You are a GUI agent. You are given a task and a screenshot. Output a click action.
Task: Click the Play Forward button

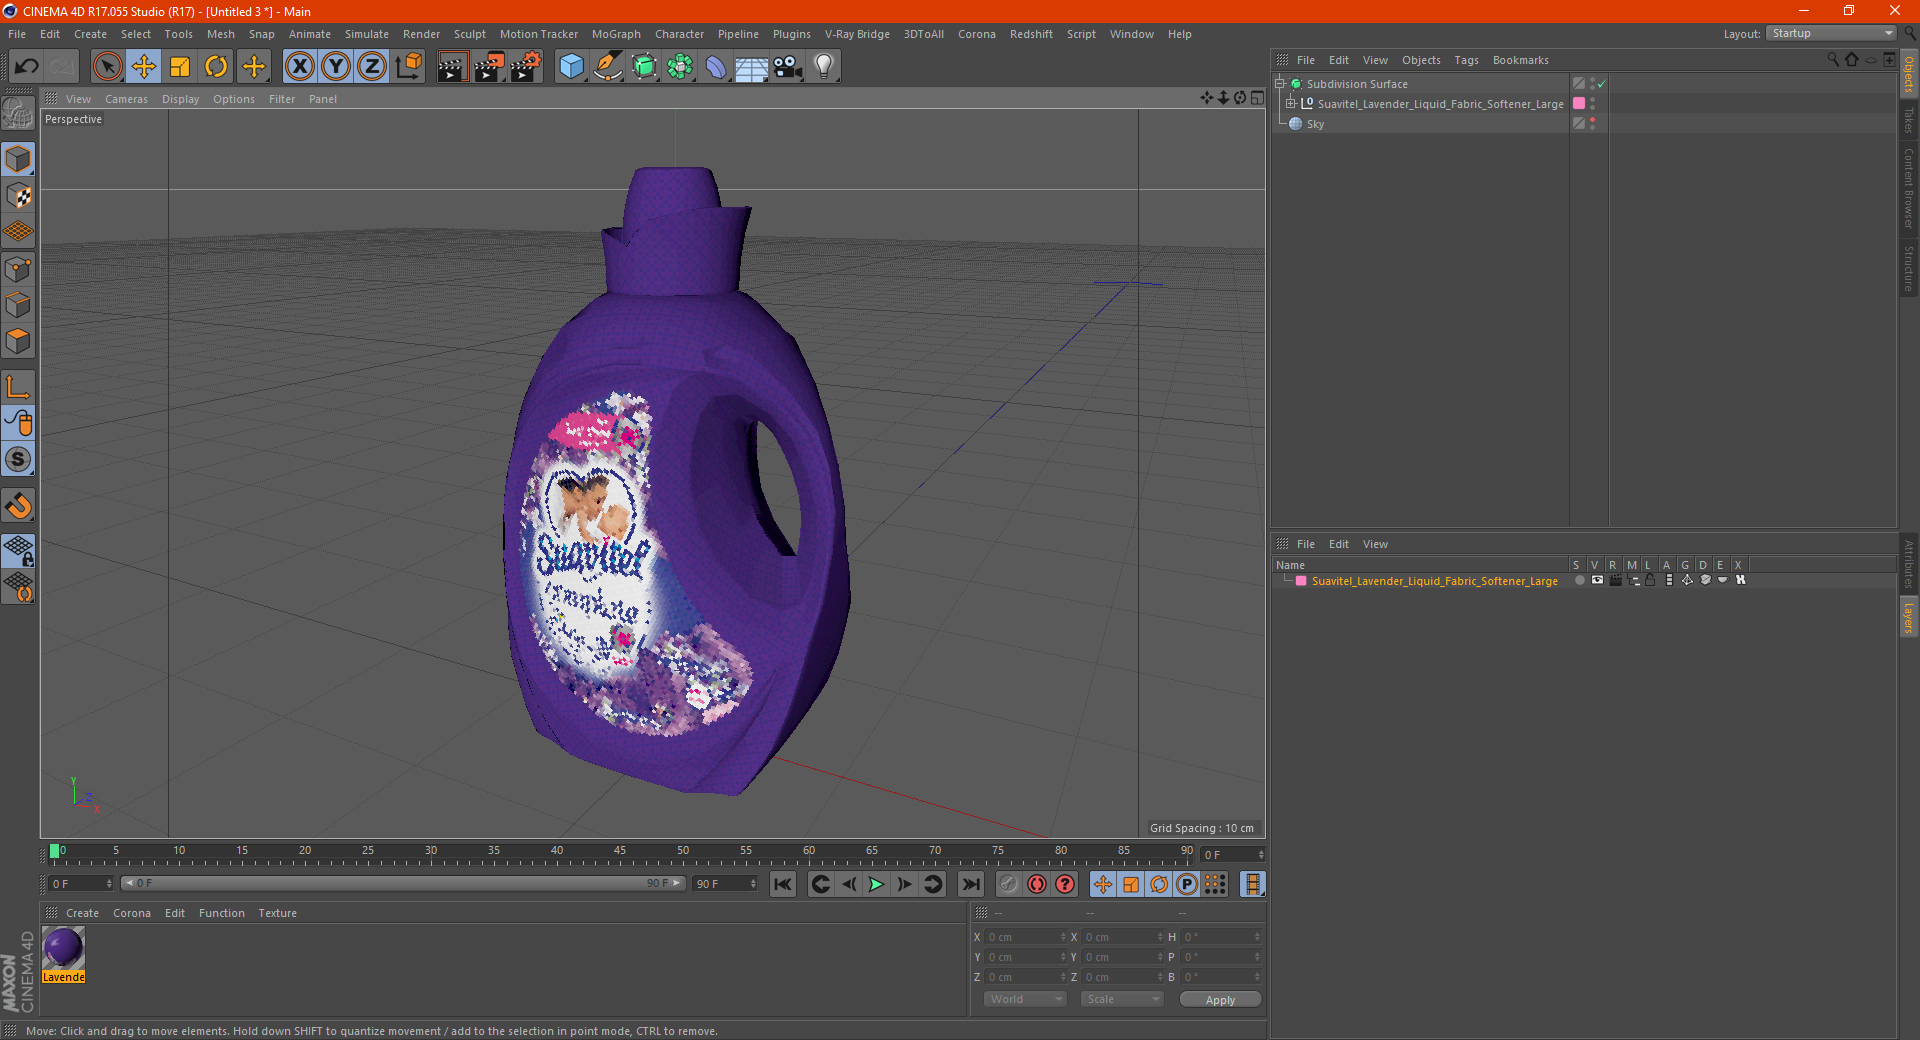click(x=876, y=884)
